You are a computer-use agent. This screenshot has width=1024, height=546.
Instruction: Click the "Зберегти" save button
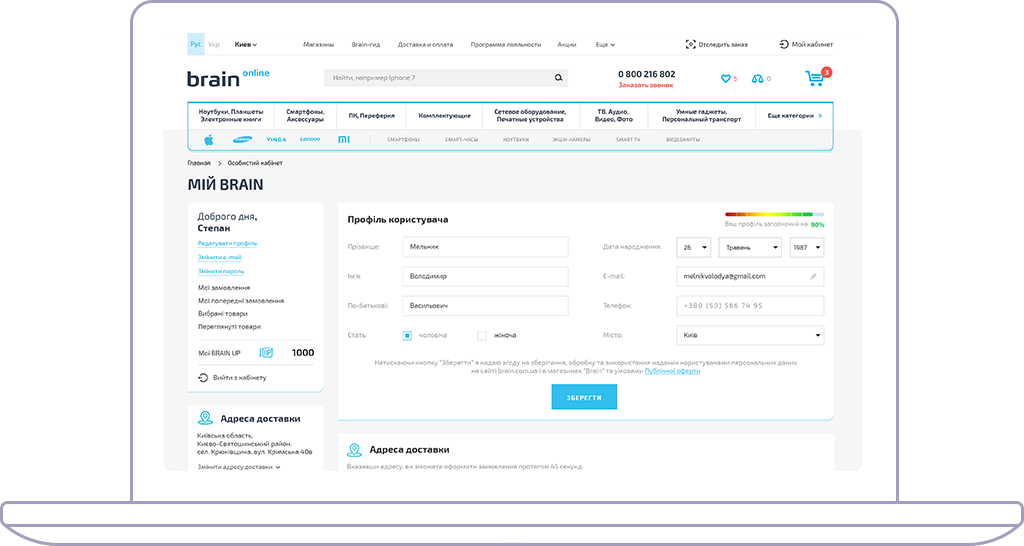click(x=584, y=397)
